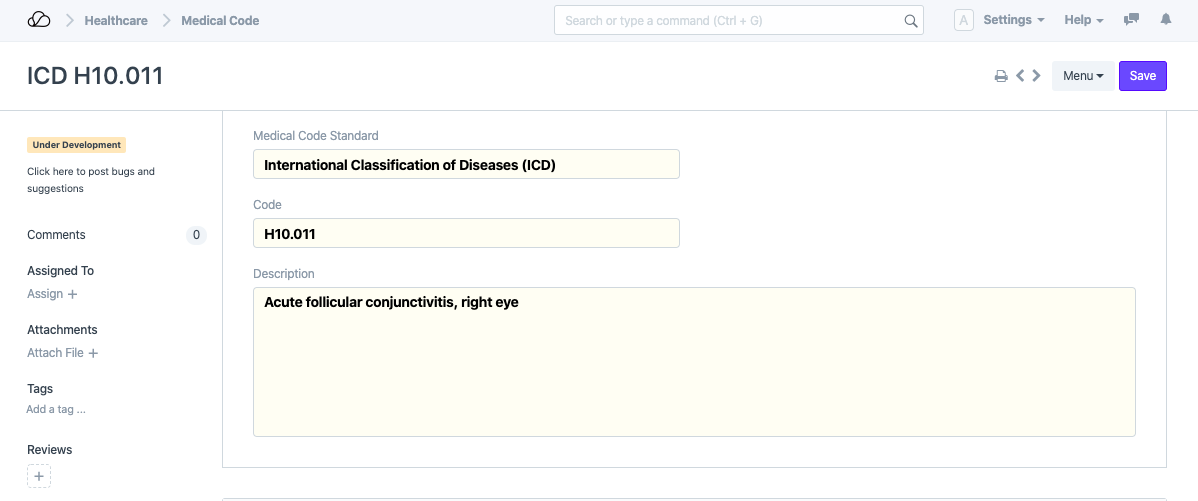Click the Add a tag field
Image resolution: width=1198 pixels, height=501 pixels.
click(x=56, y=409)
